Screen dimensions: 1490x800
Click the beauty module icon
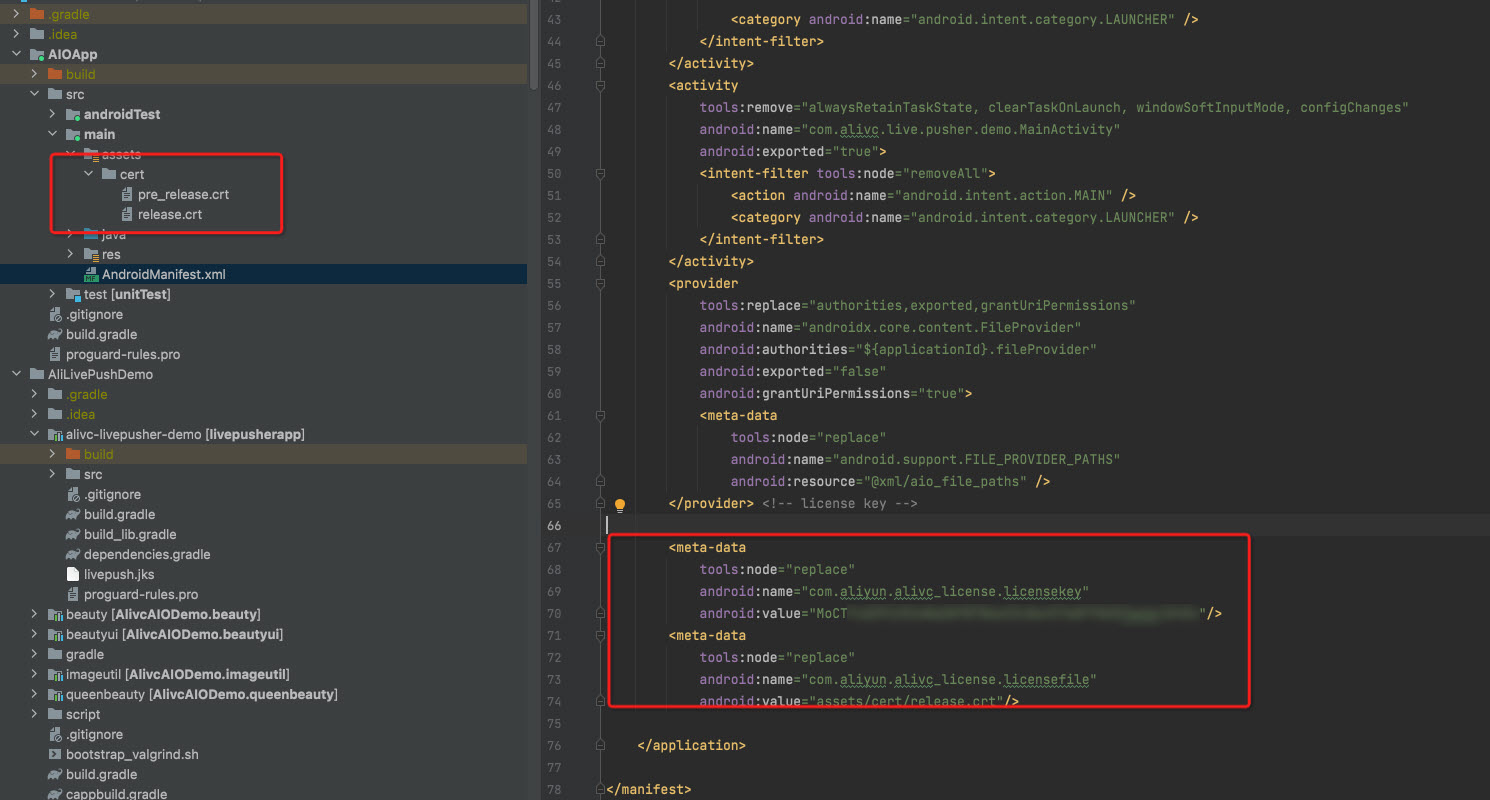(x=55, y=614)
